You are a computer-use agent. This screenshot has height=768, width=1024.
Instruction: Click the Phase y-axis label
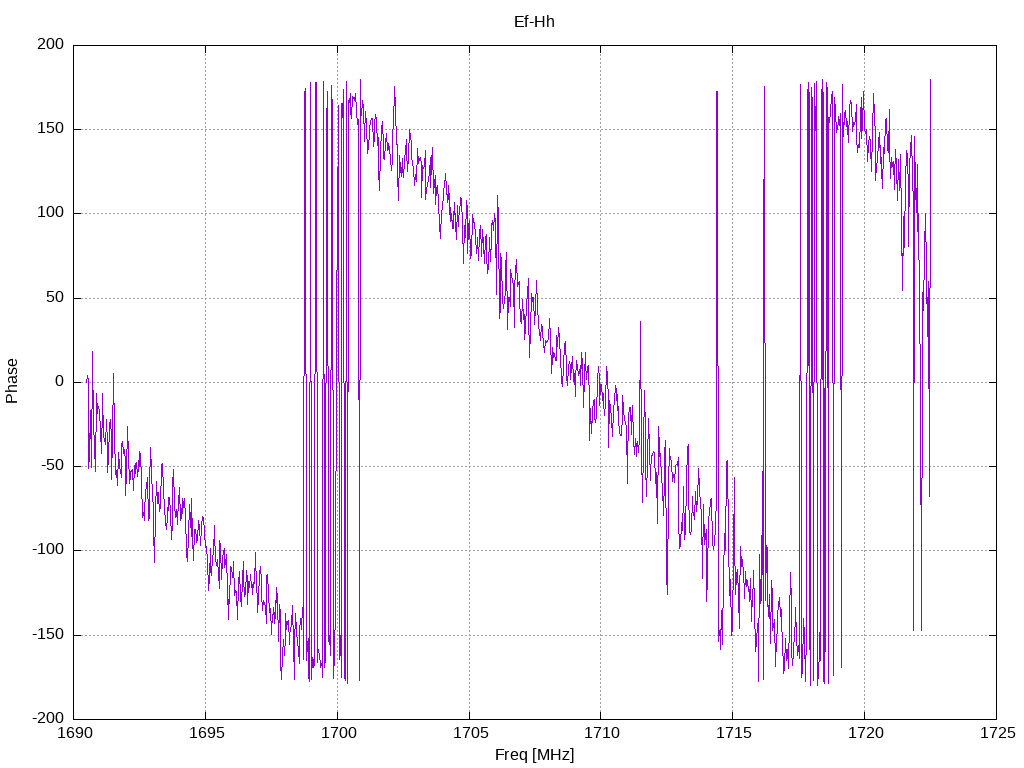click(x=12, y=381)
